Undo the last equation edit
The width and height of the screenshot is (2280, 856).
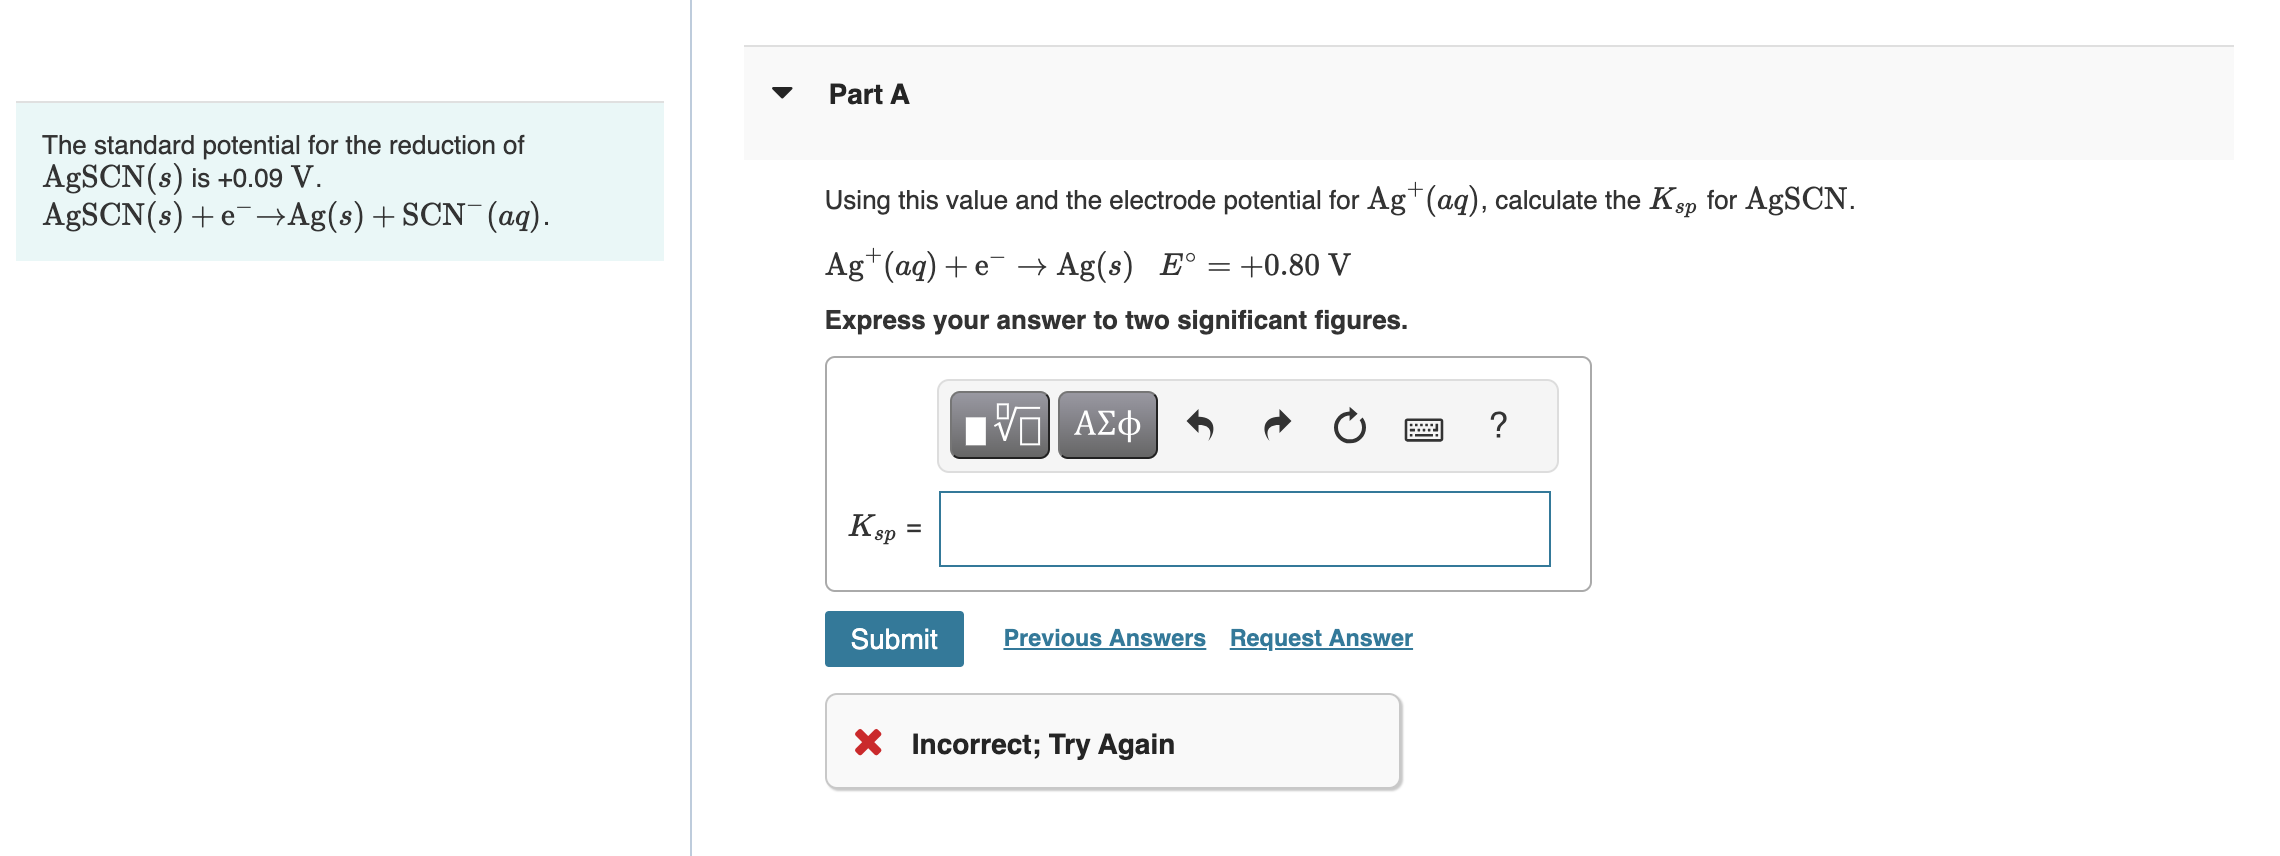pyautogui.click(x=1202, y=425)
